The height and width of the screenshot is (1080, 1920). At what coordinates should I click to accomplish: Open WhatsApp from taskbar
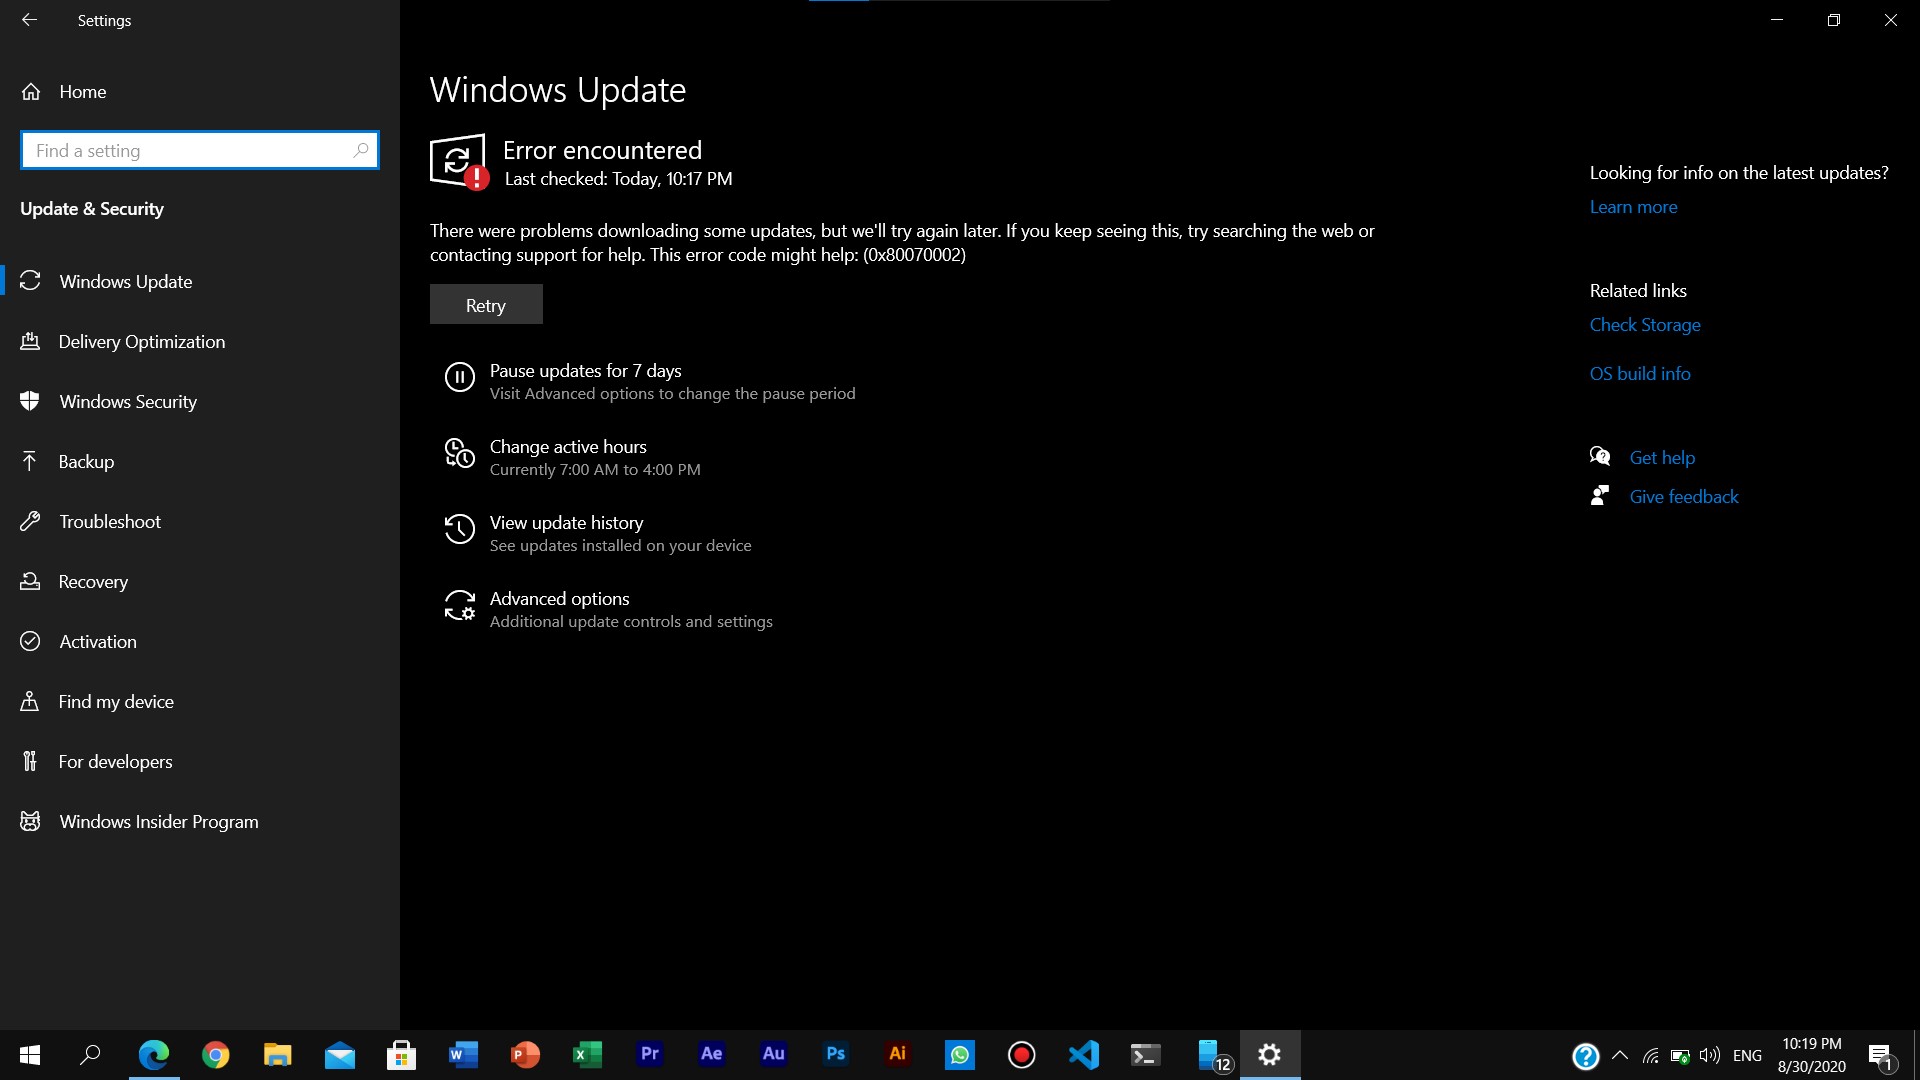point(960,1055)
